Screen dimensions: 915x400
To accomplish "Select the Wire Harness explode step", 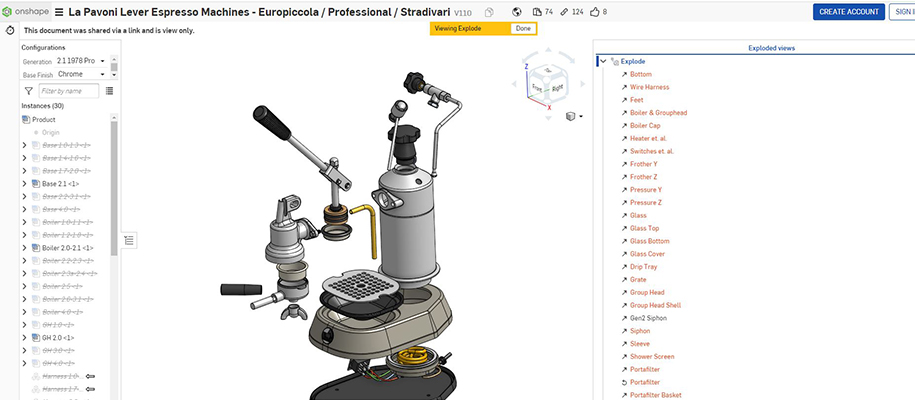I will [649, 87].
